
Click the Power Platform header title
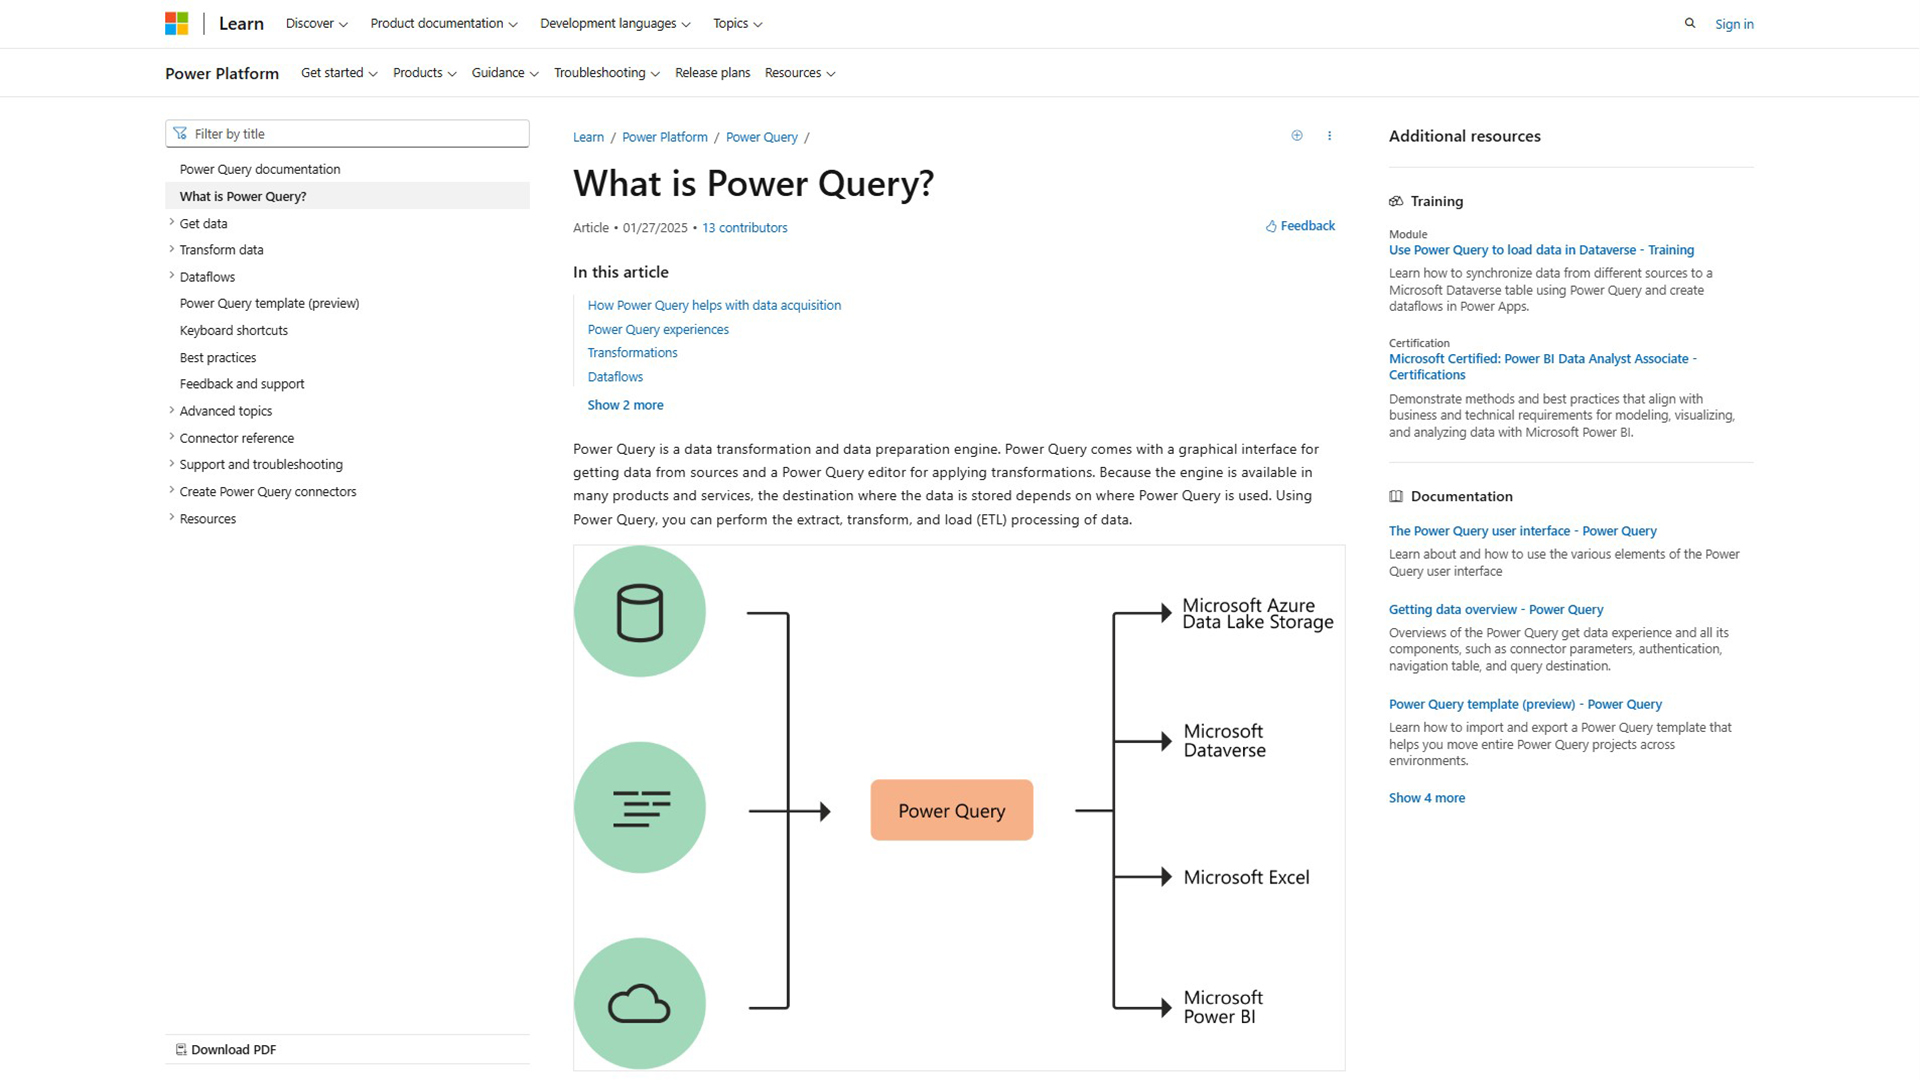(222, 73)
